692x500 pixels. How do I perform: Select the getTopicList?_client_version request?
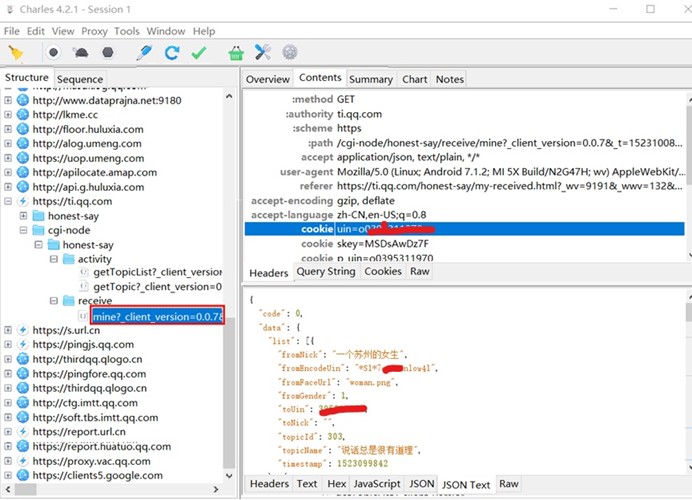(158, 272)
